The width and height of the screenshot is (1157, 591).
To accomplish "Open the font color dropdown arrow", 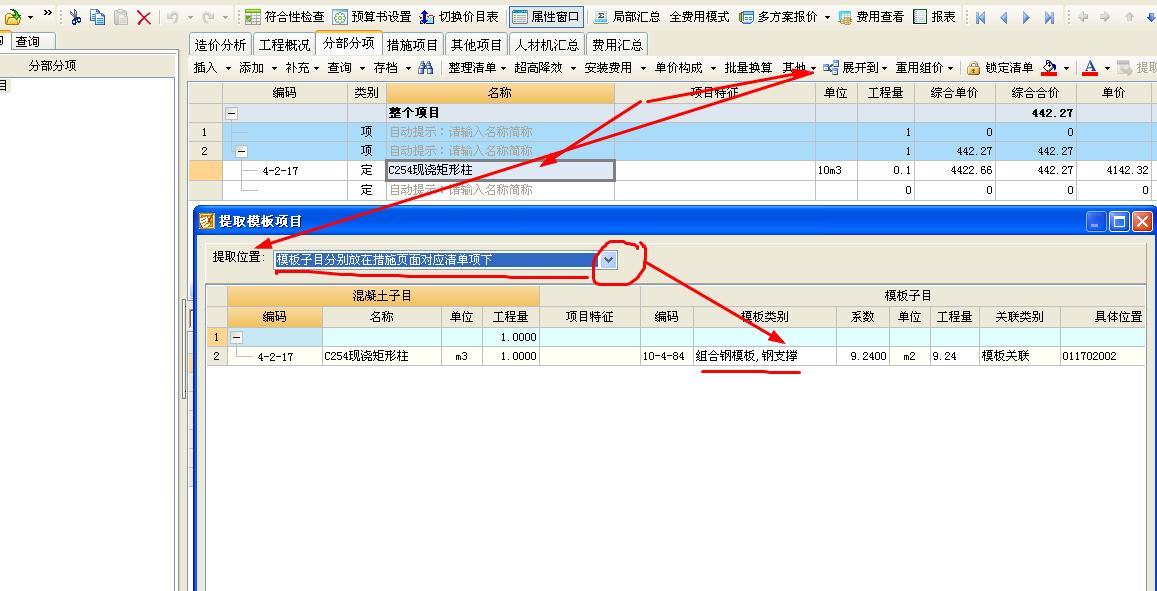I will point(1107,68).
